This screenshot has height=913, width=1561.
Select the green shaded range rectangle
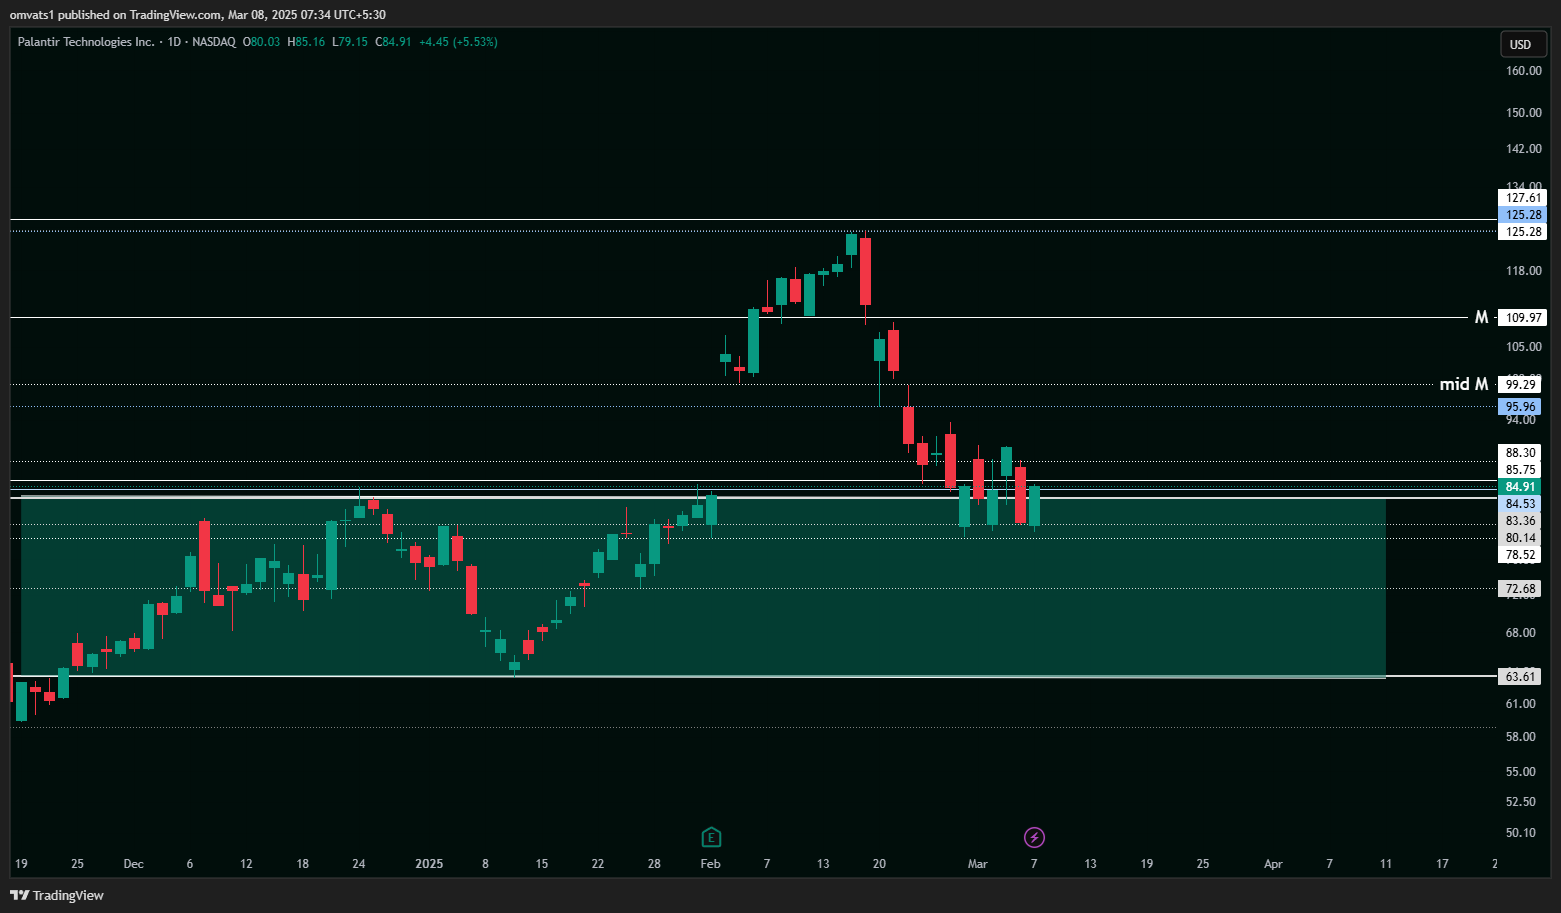tap(703, 587)
